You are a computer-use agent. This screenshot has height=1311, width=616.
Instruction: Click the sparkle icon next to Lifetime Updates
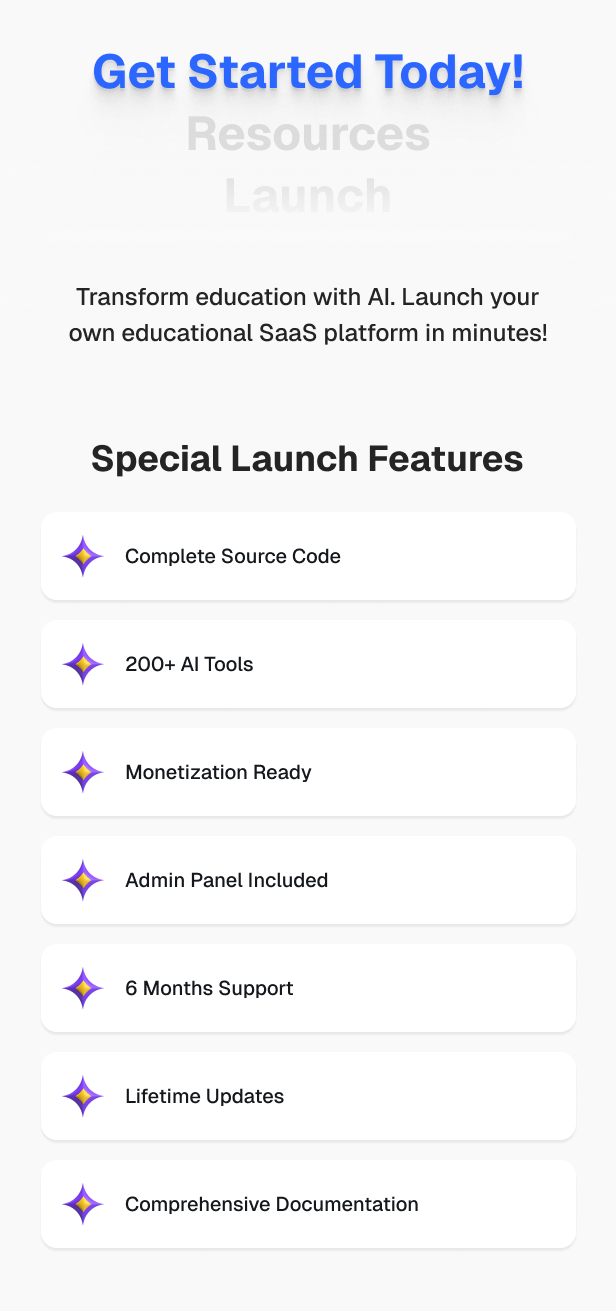click(x=83, y=1096)
